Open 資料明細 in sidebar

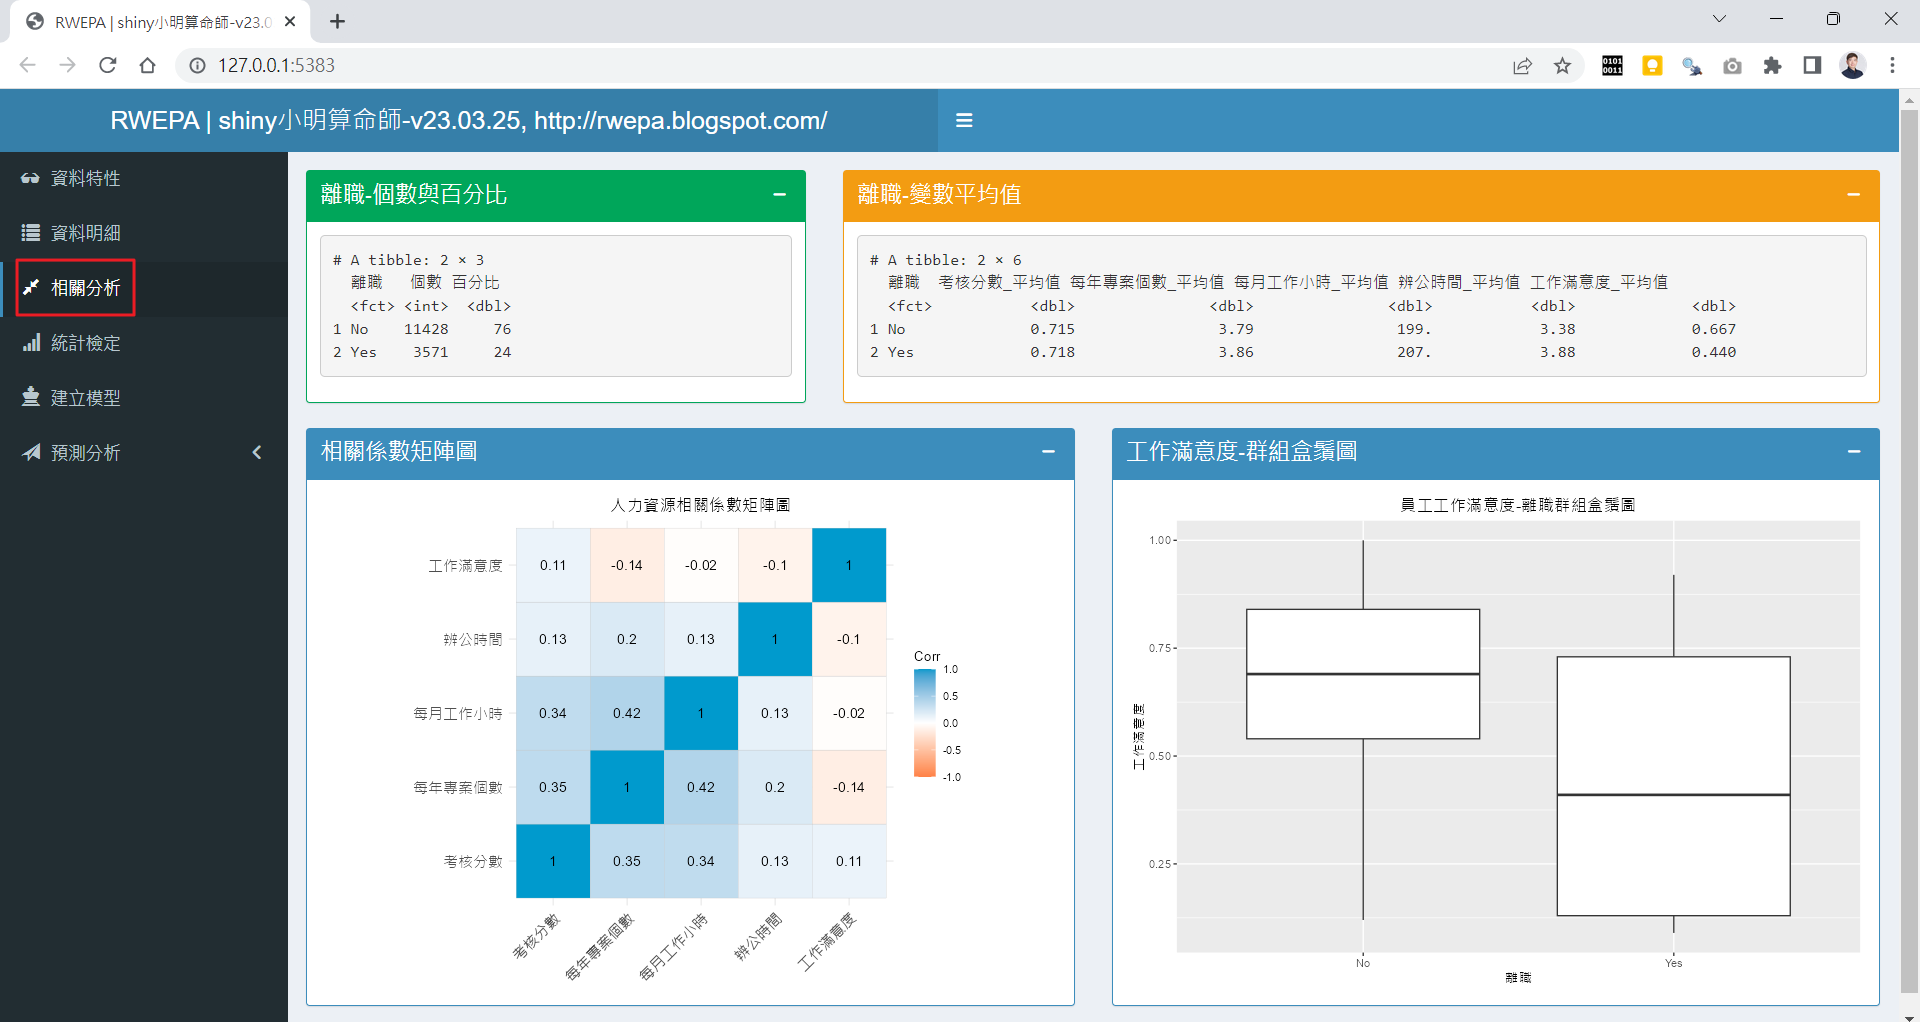click(85, 233)
